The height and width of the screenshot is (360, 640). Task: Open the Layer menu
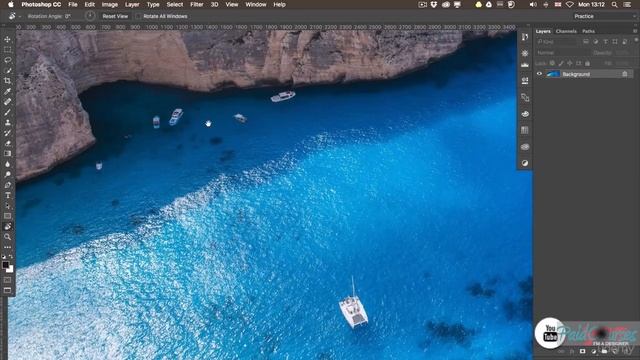(x=132, y=4)
